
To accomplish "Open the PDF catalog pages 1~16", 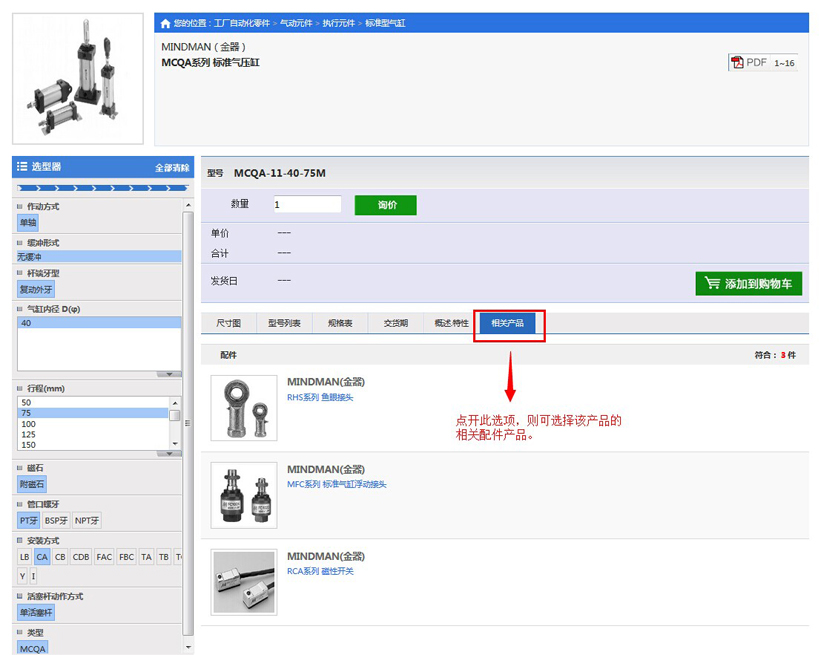I will [x=763, y=63].
